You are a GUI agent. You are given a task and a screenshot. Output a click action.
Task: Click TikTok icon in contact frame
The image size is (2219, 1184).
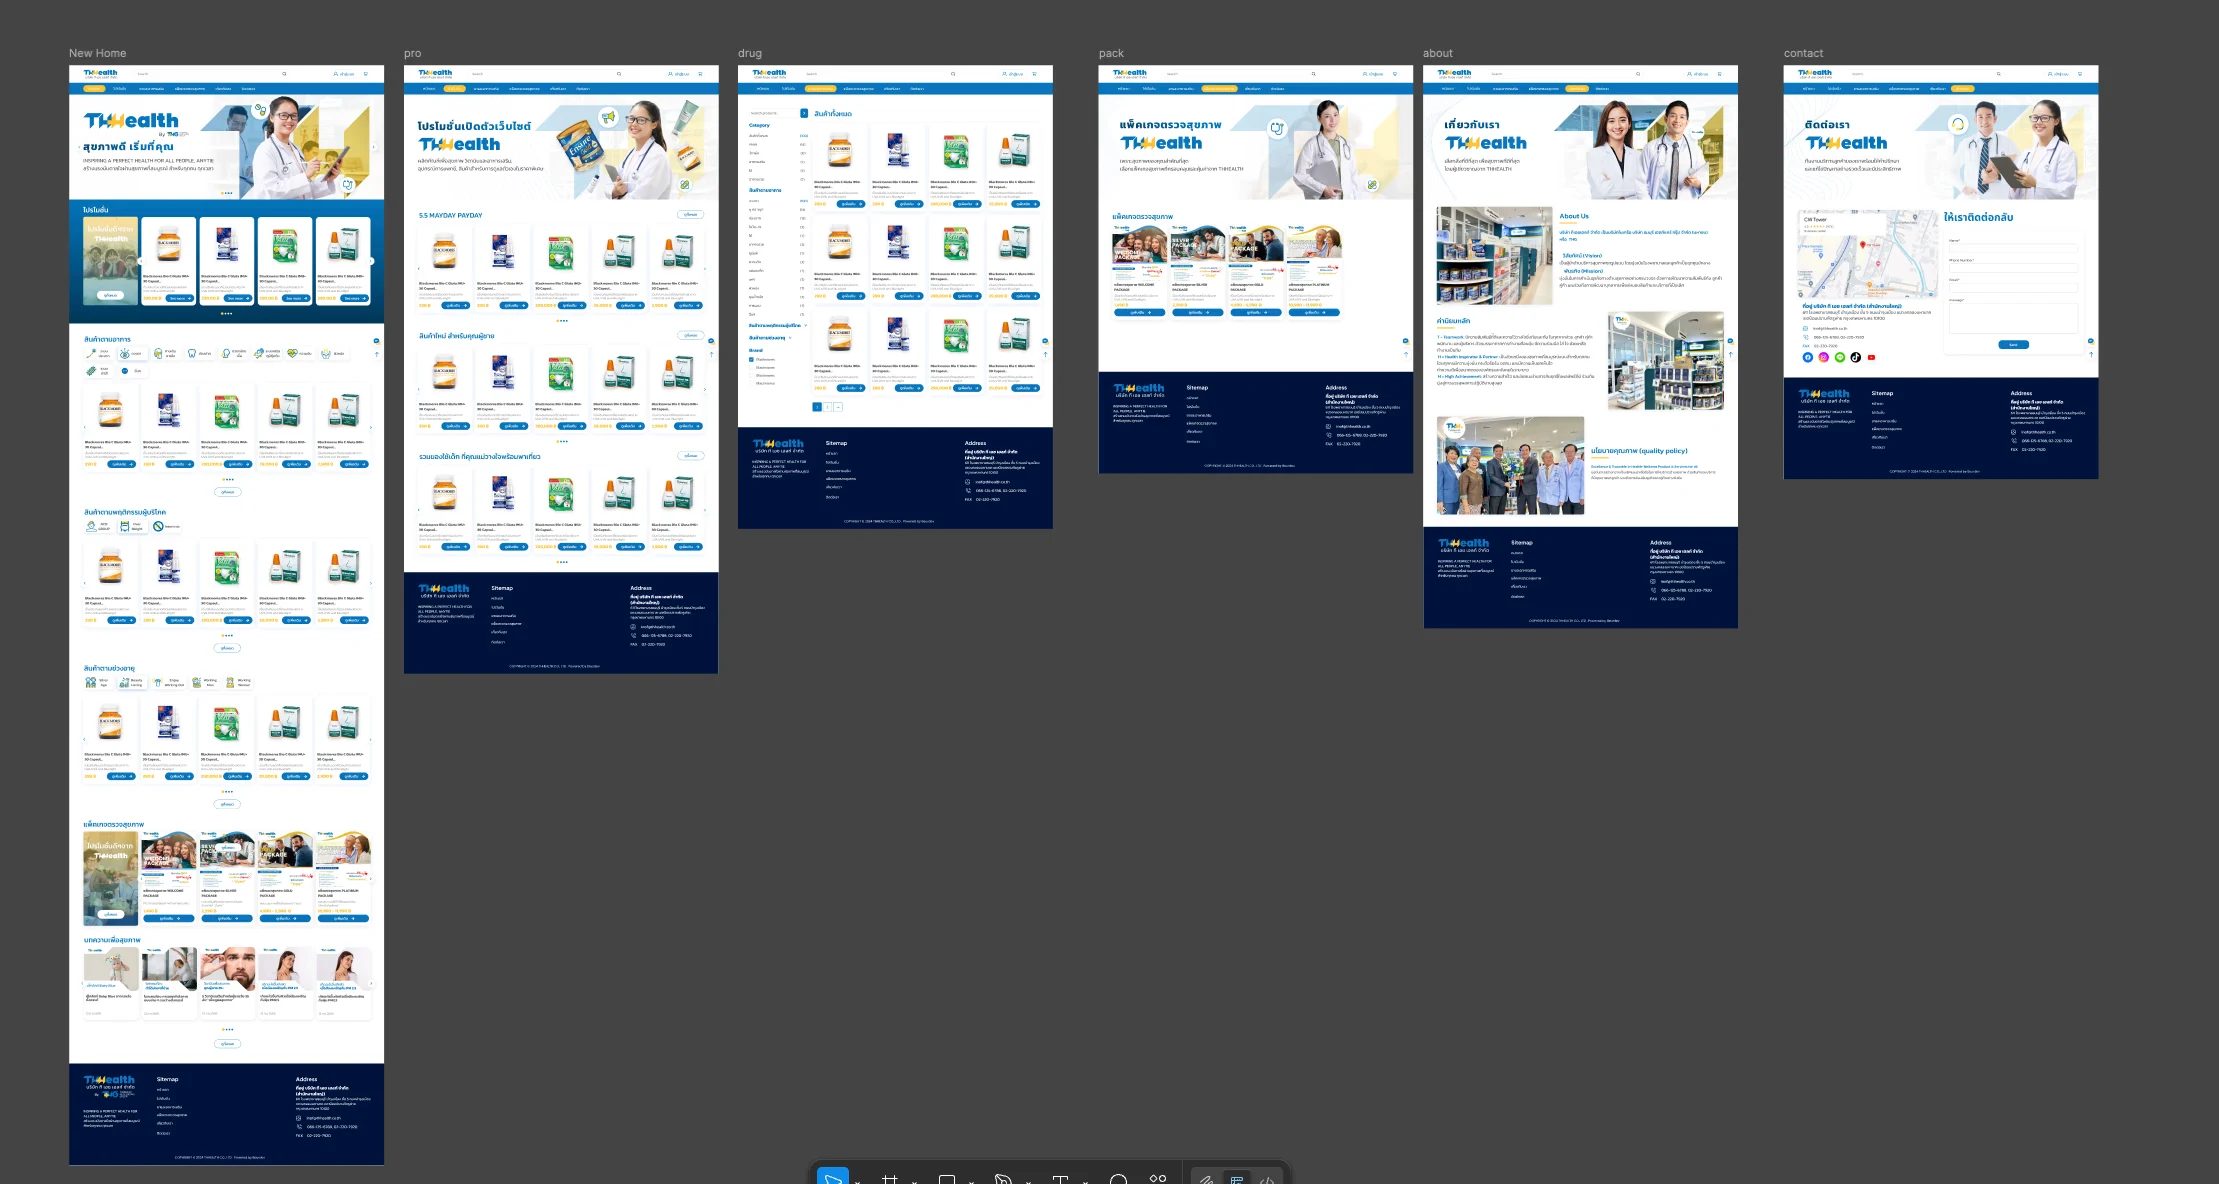click(1855, 357)
